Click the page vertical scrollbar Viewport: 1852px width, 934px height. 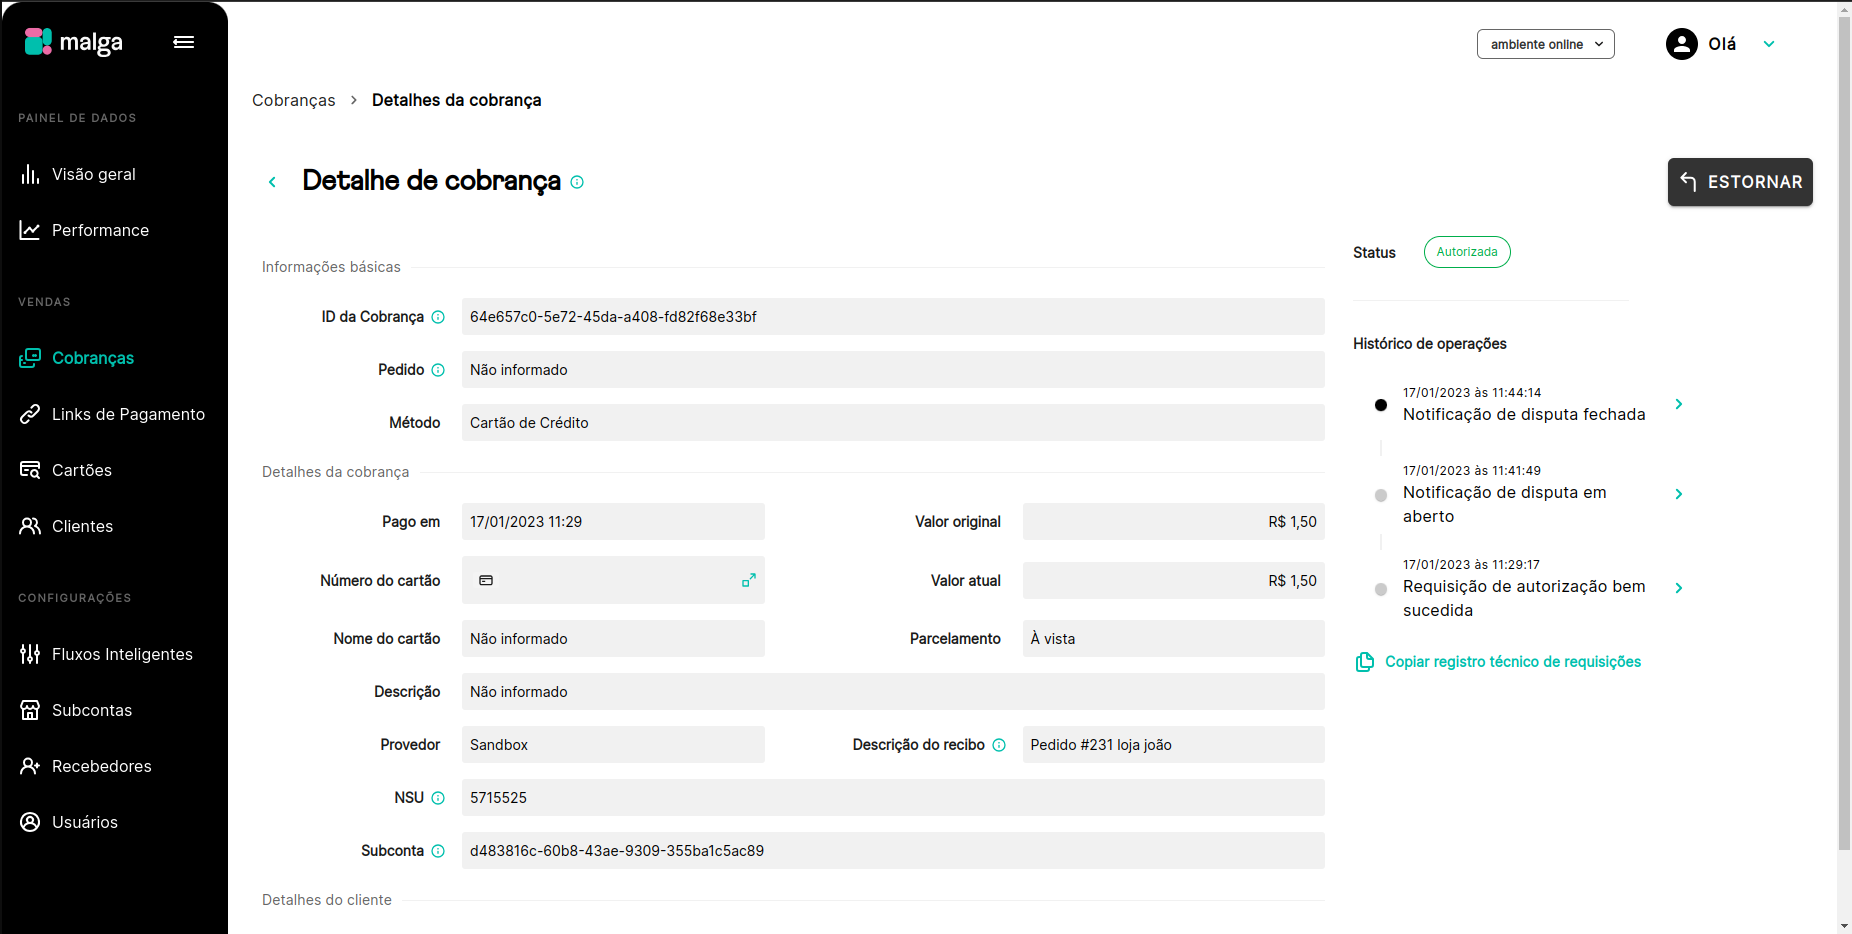tap(1844, 432)
